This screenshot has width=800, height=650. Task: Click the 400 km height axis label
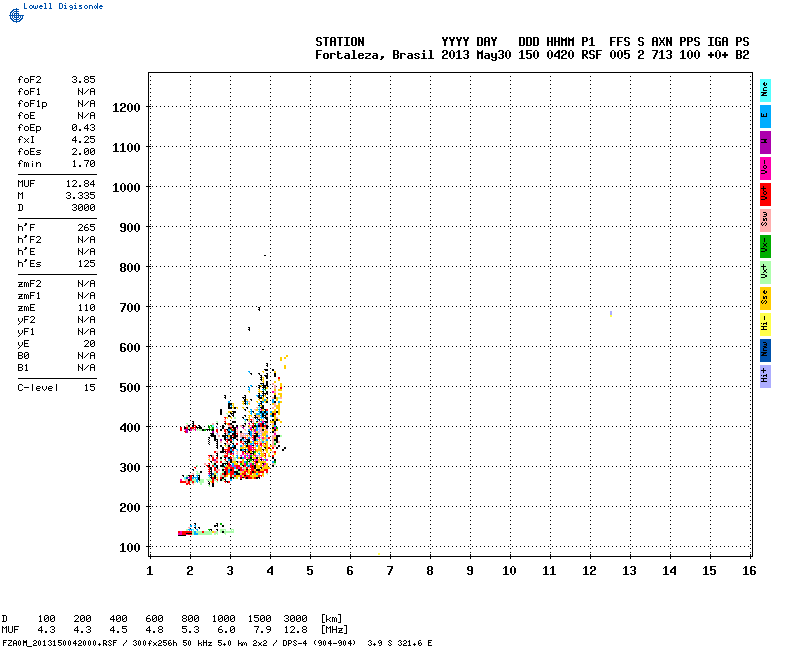(x=130, y=428)
